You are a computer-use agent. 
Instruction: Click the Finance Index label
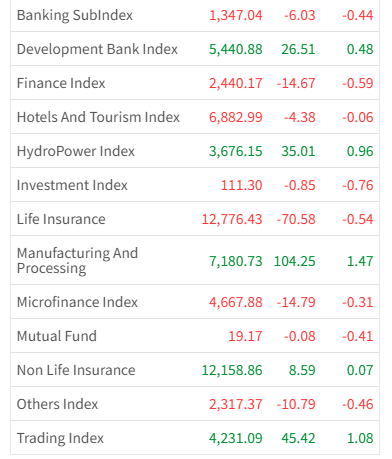[x=61, y=83]
